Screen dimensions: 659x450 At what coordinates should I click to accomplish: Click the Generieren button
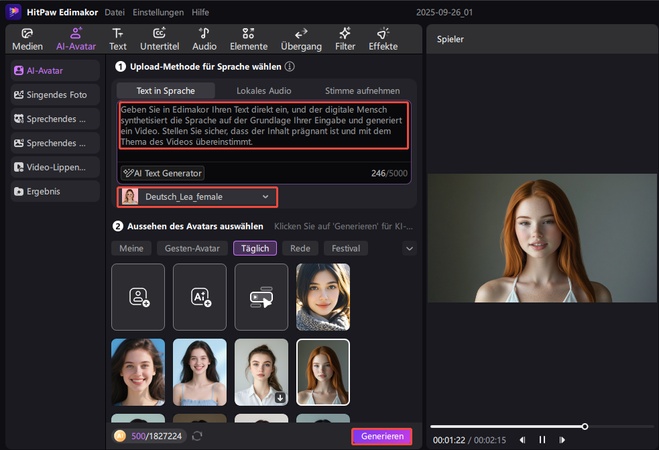pos(381,437)
